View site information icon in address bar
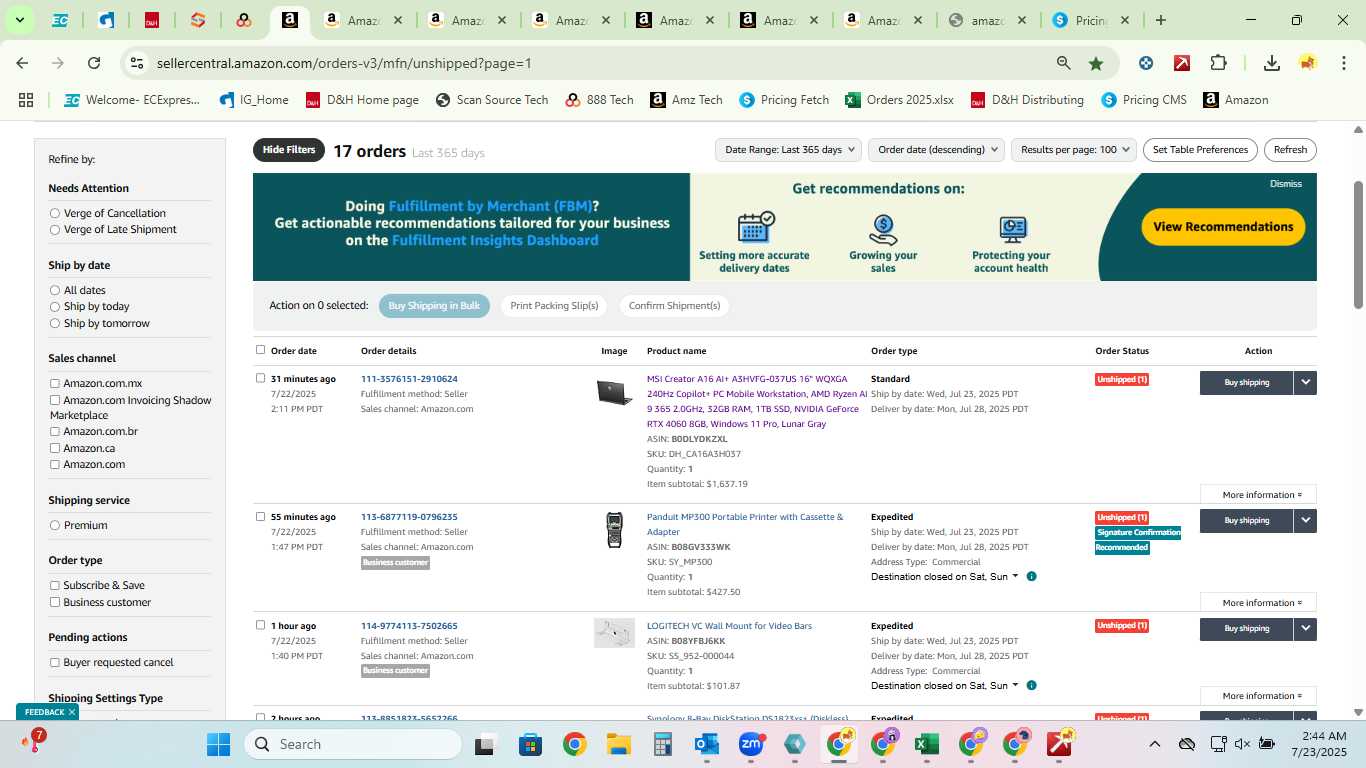This screenshot has height=768, width=1366. click(137, 63)
